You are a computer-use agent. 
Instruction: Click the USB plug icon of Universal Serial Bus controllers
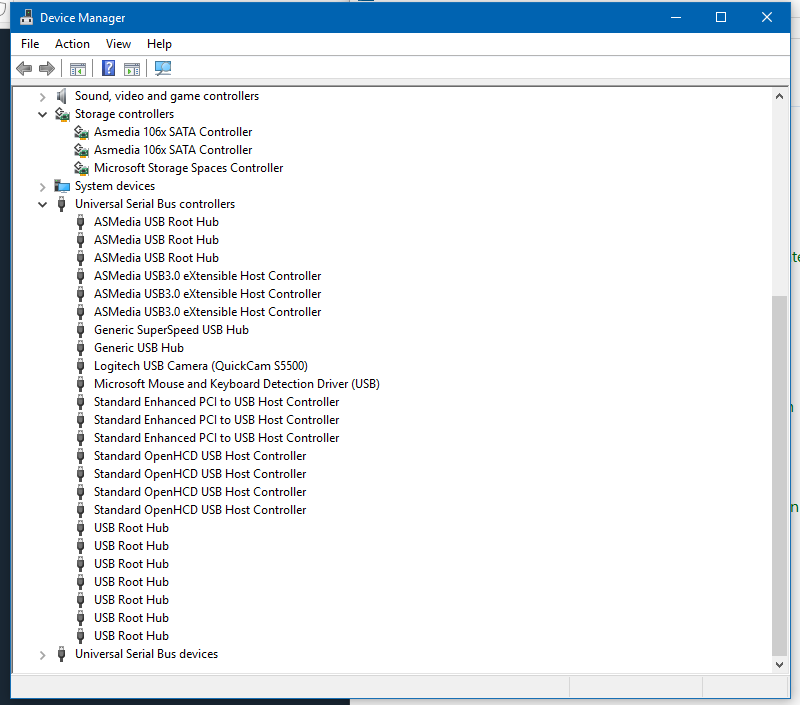62,204
